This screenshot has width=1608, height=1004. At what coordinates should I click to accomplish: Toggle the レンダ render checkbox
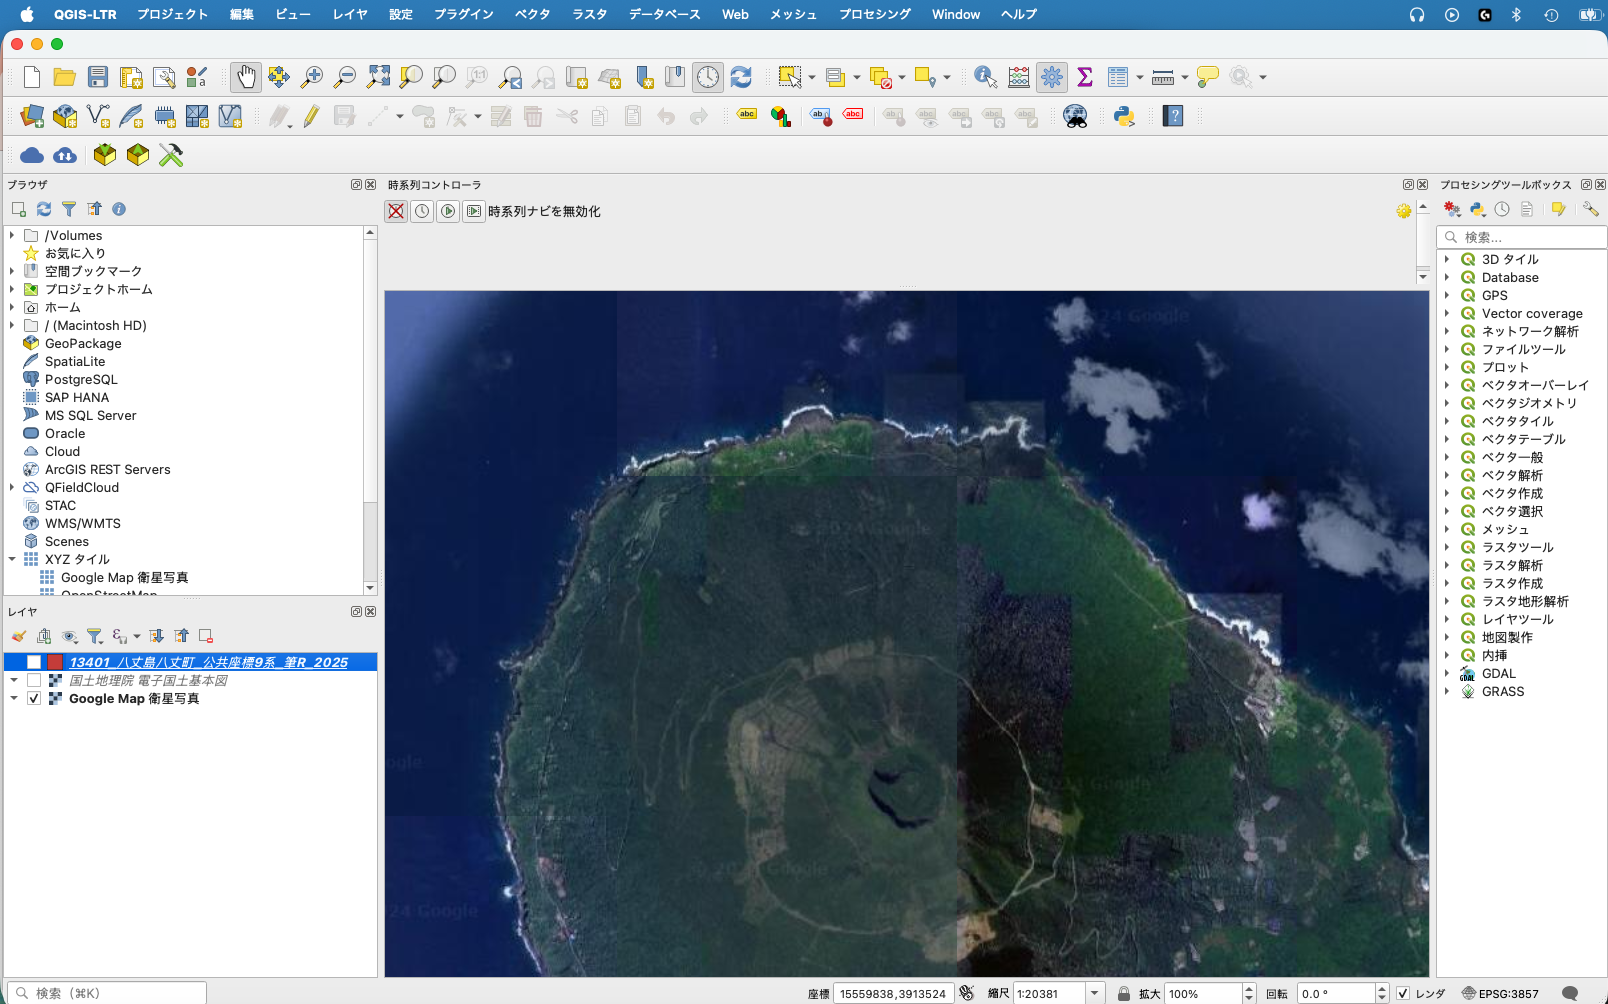(1403, 993)
